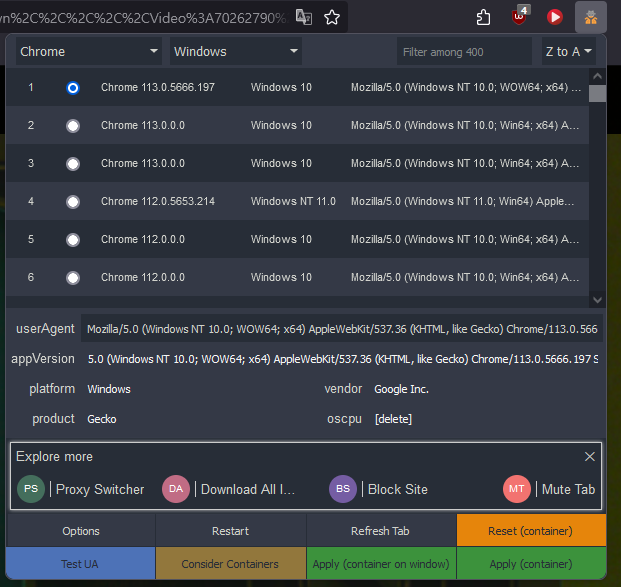Viewport: 621px width, 587px height.
Task: Click the scrollbar down arrow
Action: pos(597,300)
